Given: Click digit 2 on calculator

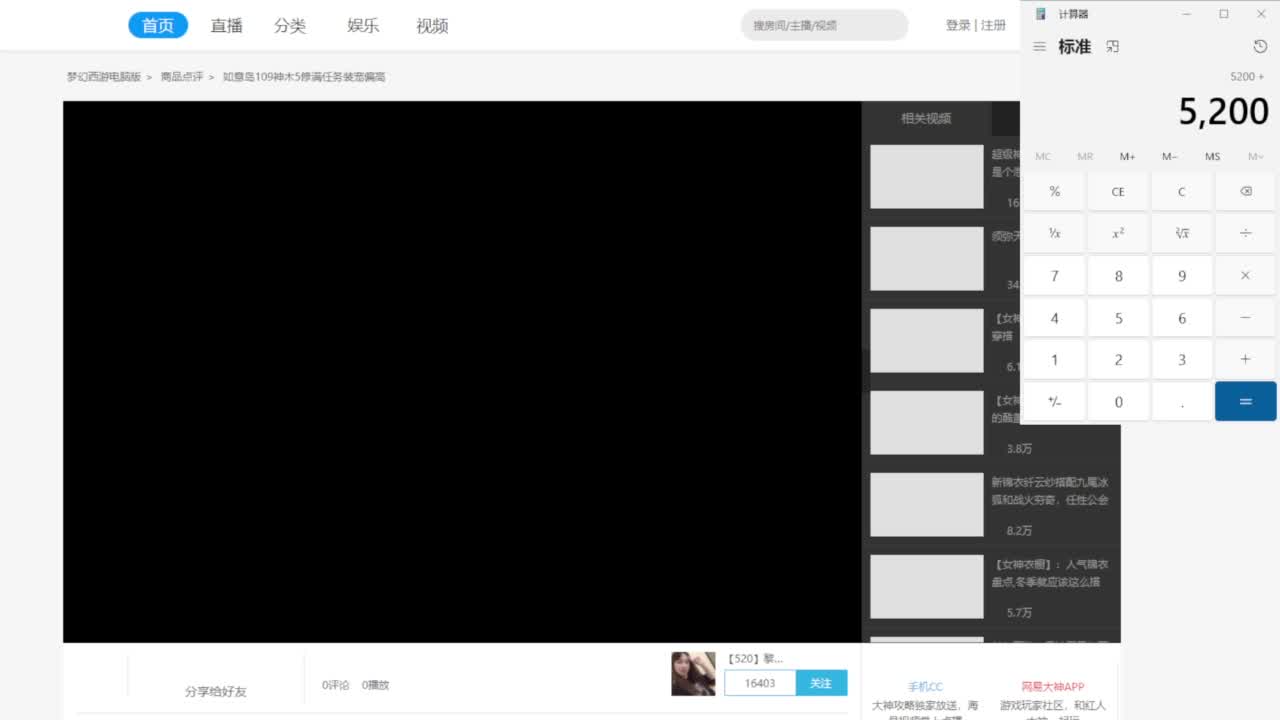Looking at the screenshot, I should click(1118, 359).
